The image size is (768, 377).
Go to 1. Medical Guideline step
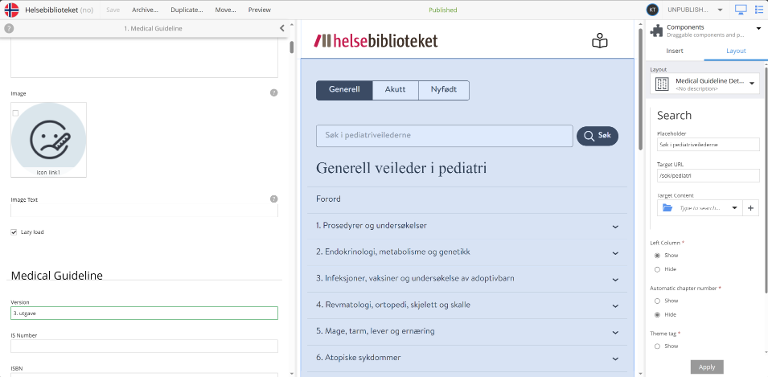(153, 28)
